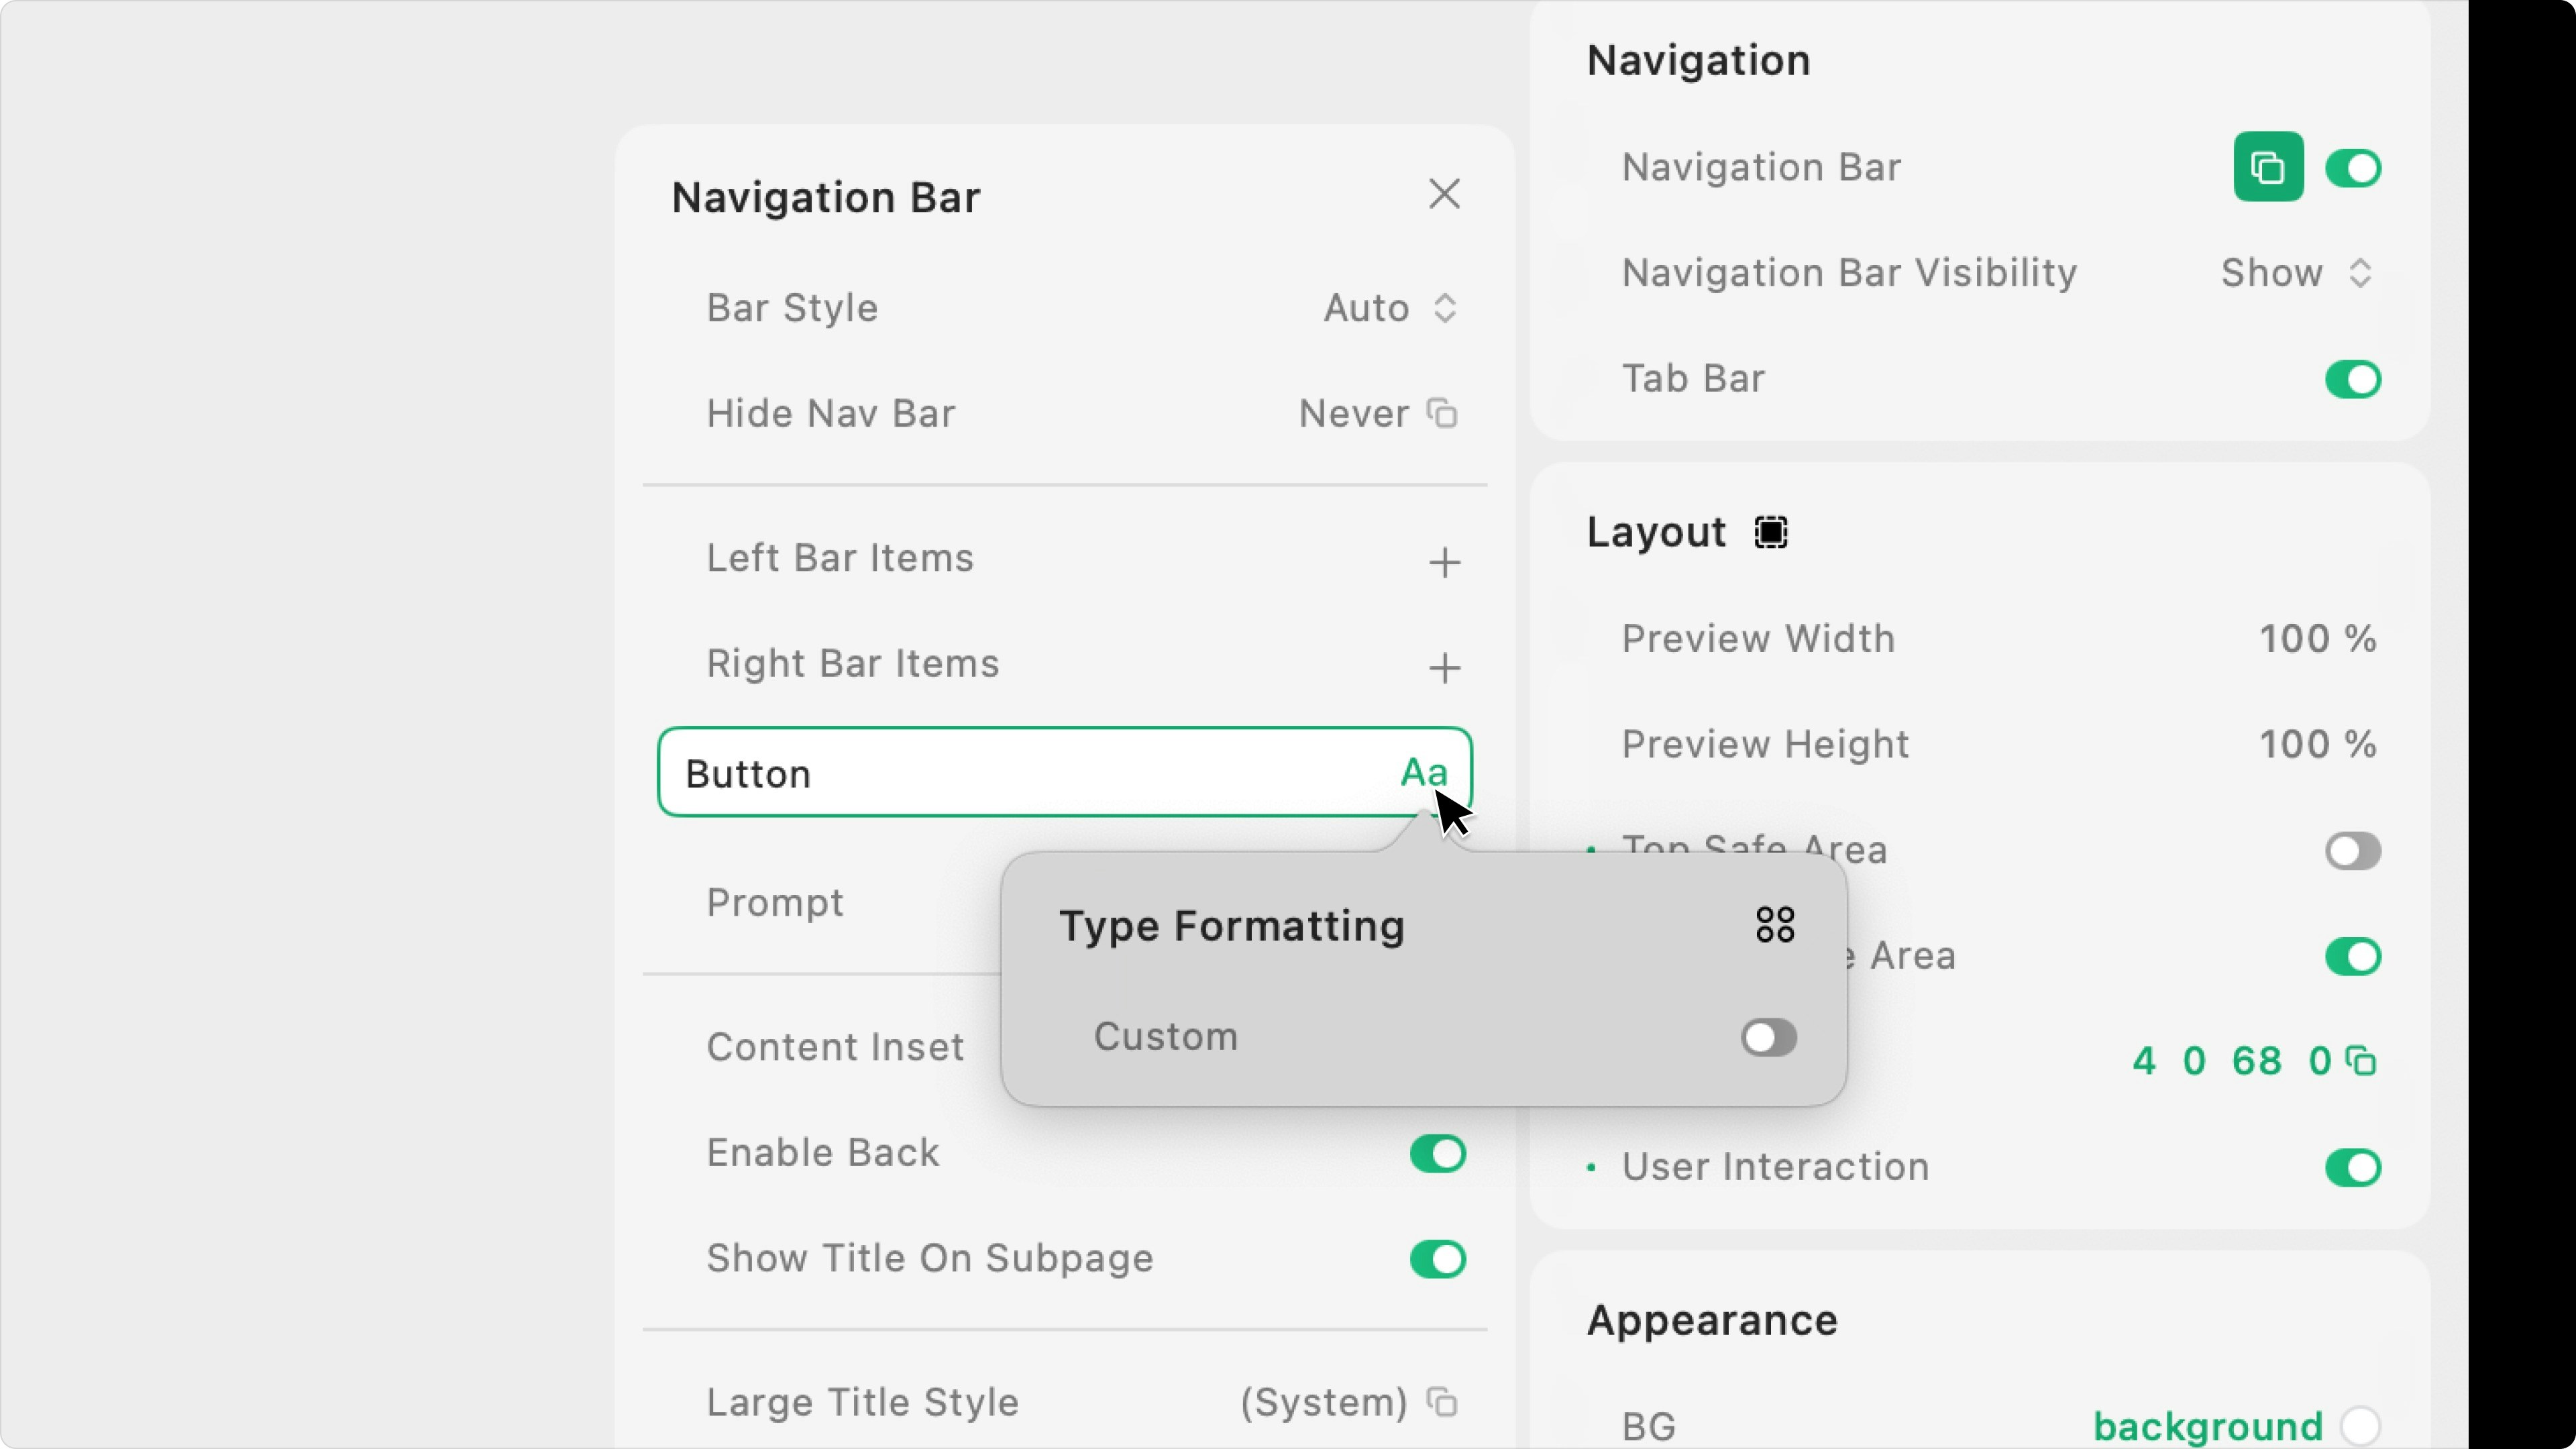Click the Layout frame icon
This screenshot has width=2576, height=1449.
1771,532
